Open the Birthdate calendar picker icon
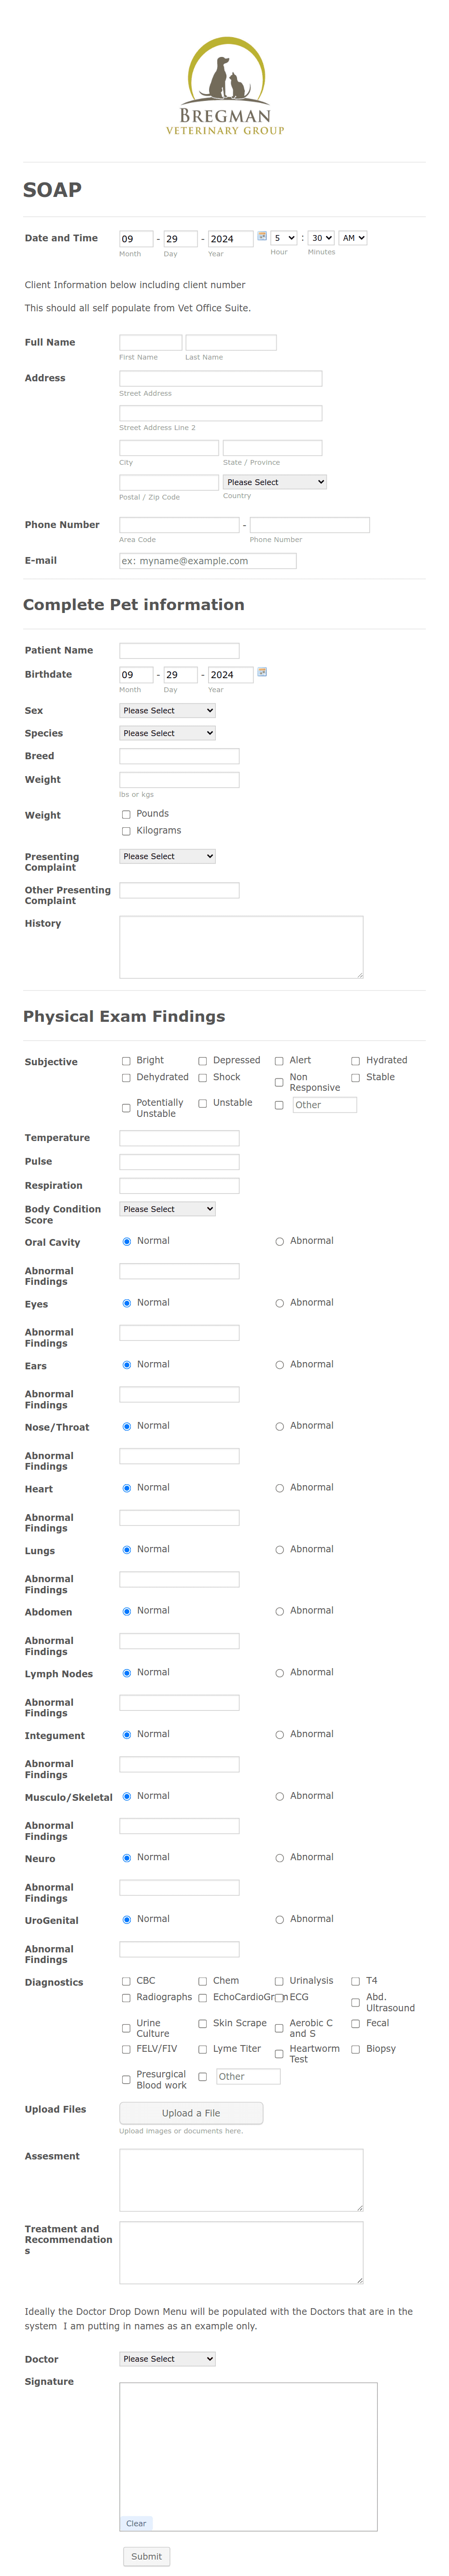The height and width of the screenshot is (2576, 449). pyautogui.click(x=262, y=673)
